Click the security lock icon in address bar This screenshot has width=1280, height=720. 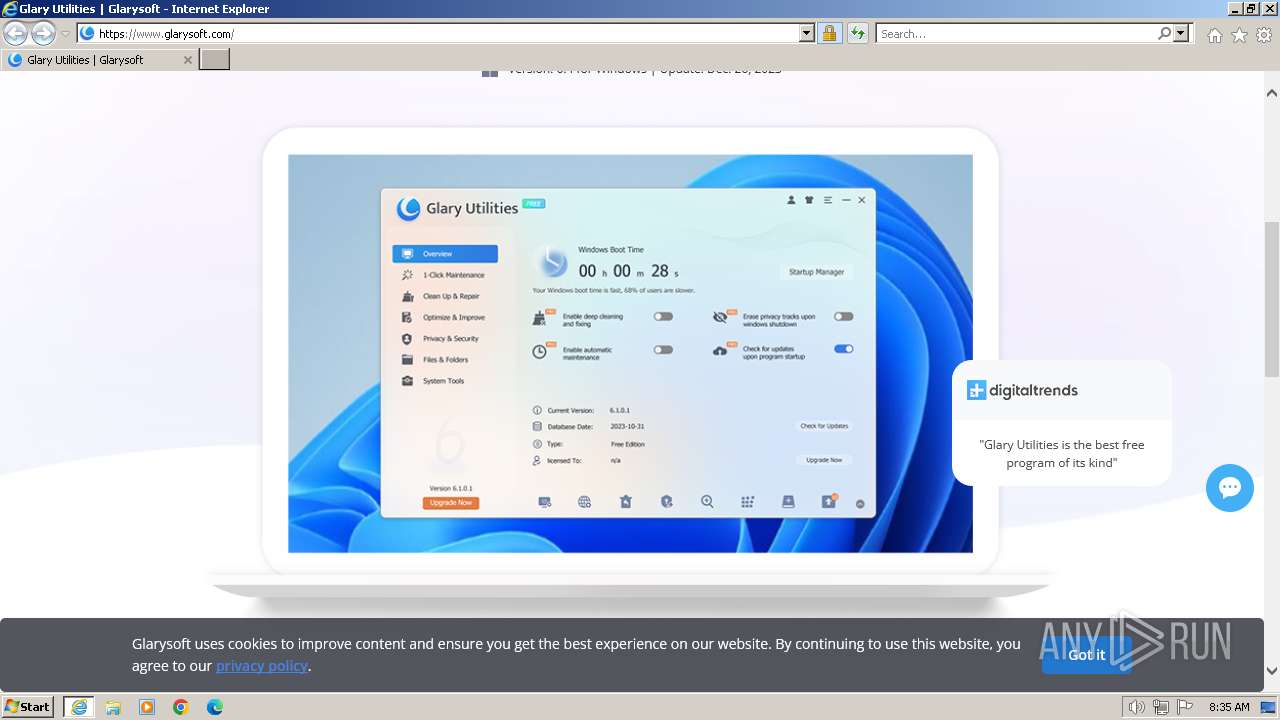pyautogui.click(x=829, y=34)
